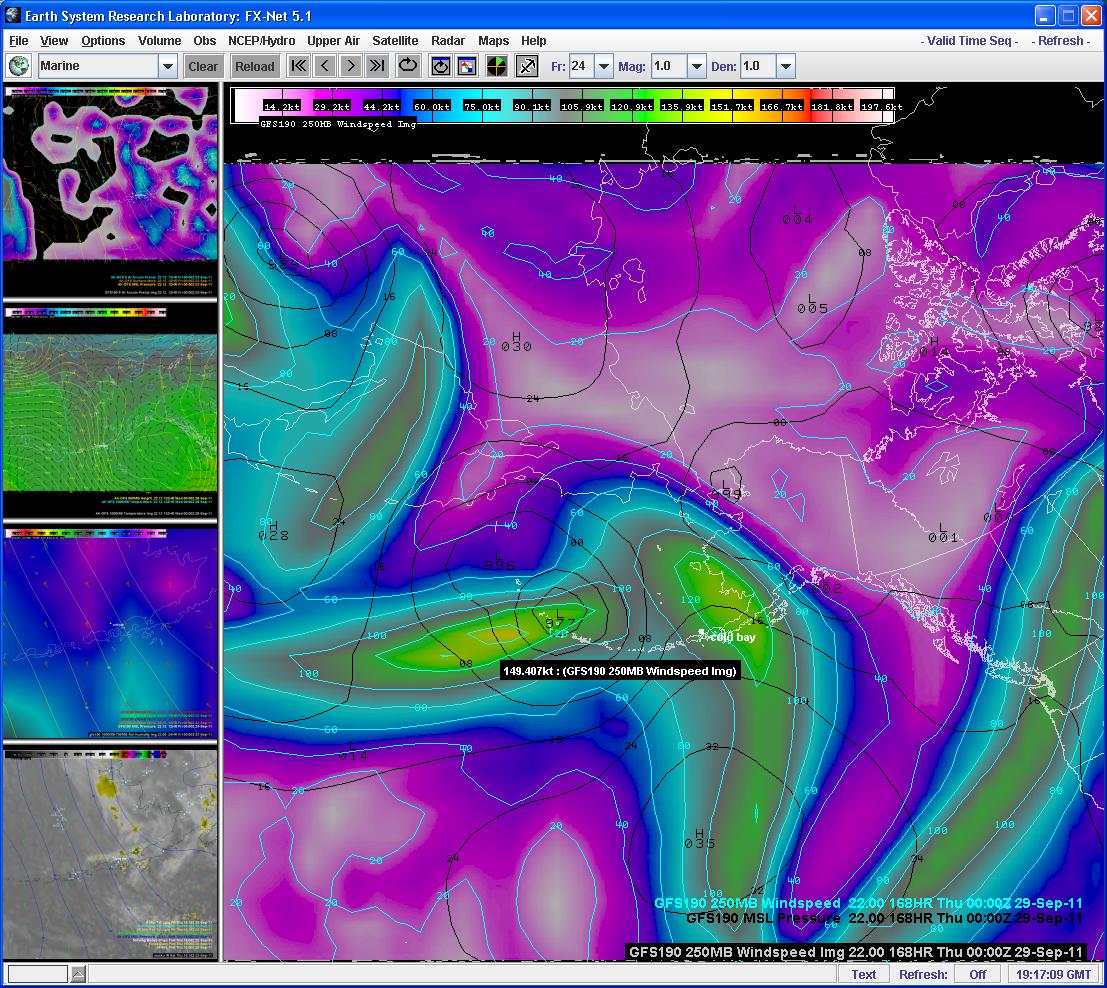1107x988 pixels.
Task: Toggle the Text button in status bar
Action: pyautogui.click(x=863, y=974)
